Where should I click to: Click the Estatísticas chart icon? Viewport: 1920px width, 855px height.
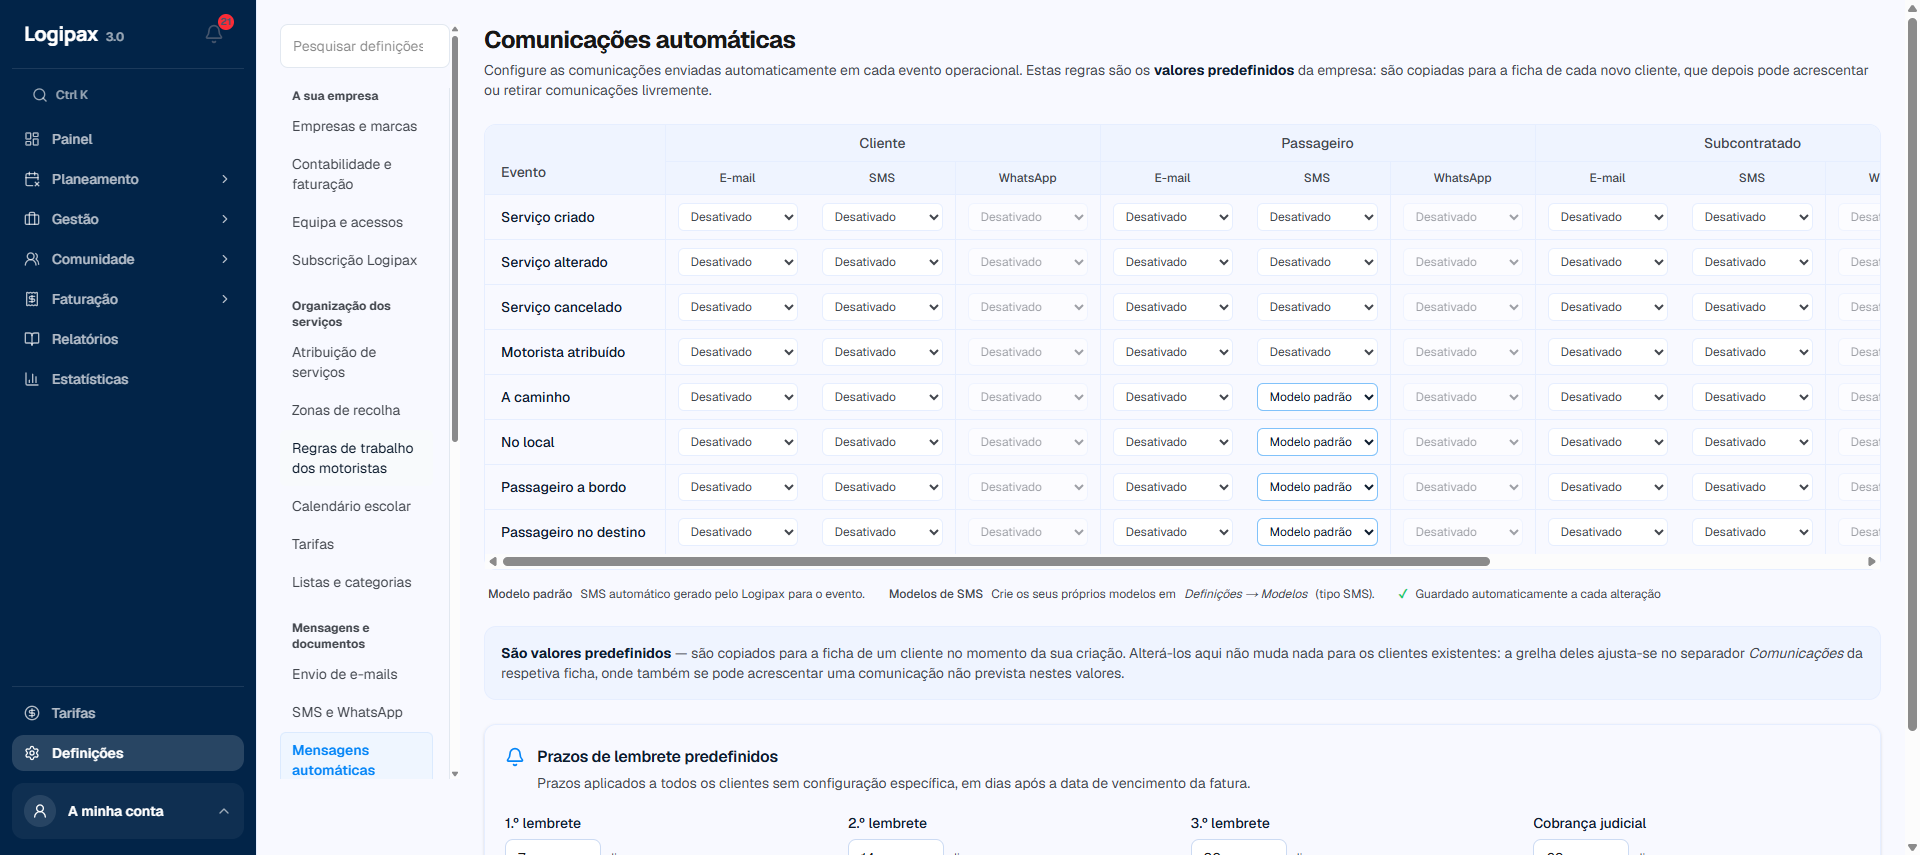tap(32, 379)
